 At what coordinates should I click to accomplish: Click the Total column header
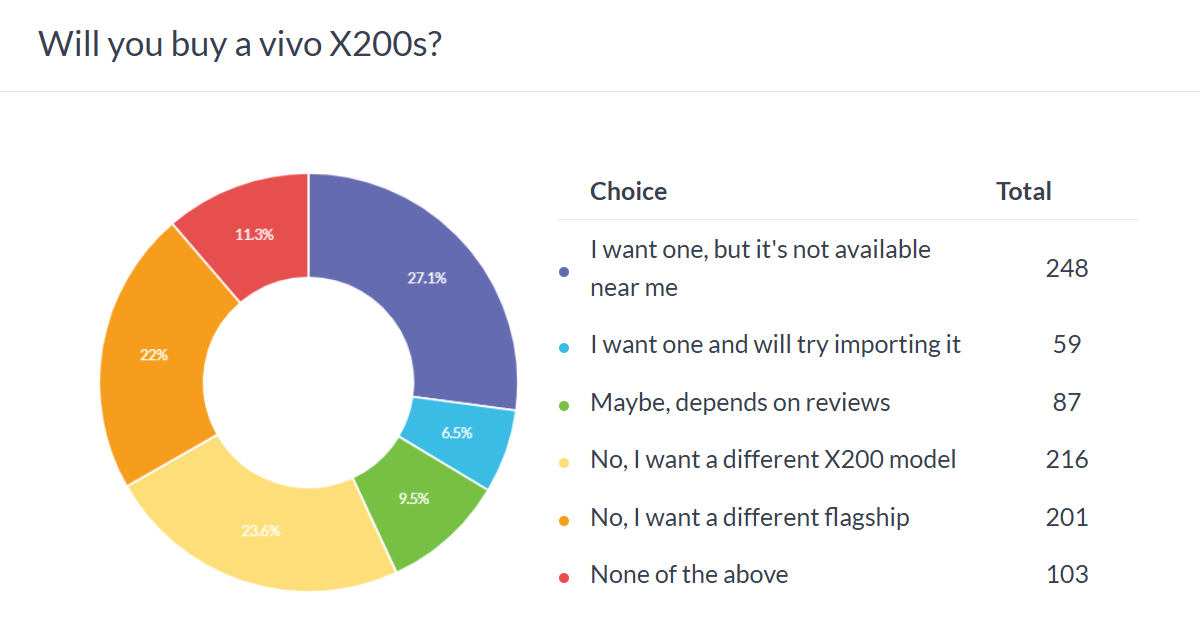1024,191
